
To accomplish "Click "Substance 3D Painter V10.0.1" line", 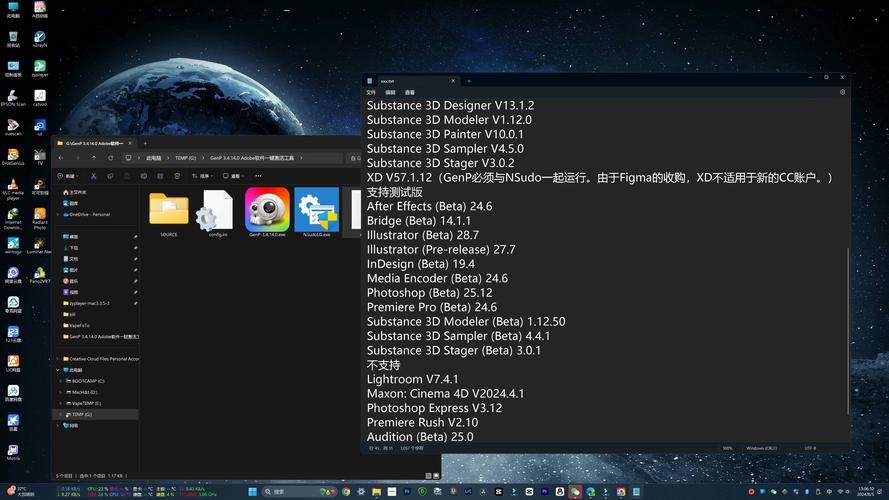I will 445,134.
